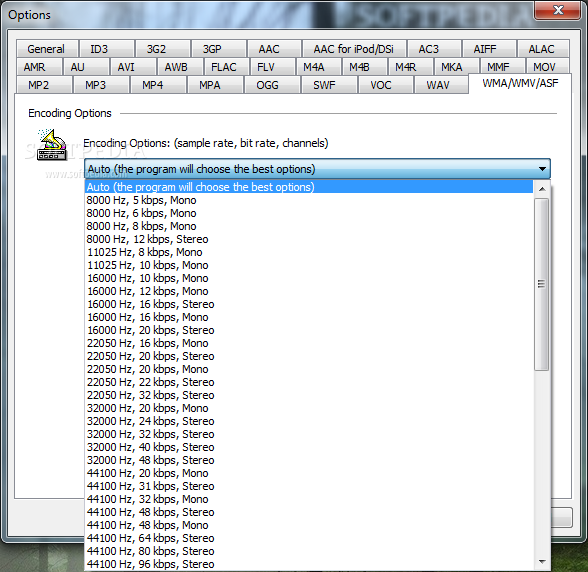
Task: Switch to the SWF tab
Action: tap(329, 85)
